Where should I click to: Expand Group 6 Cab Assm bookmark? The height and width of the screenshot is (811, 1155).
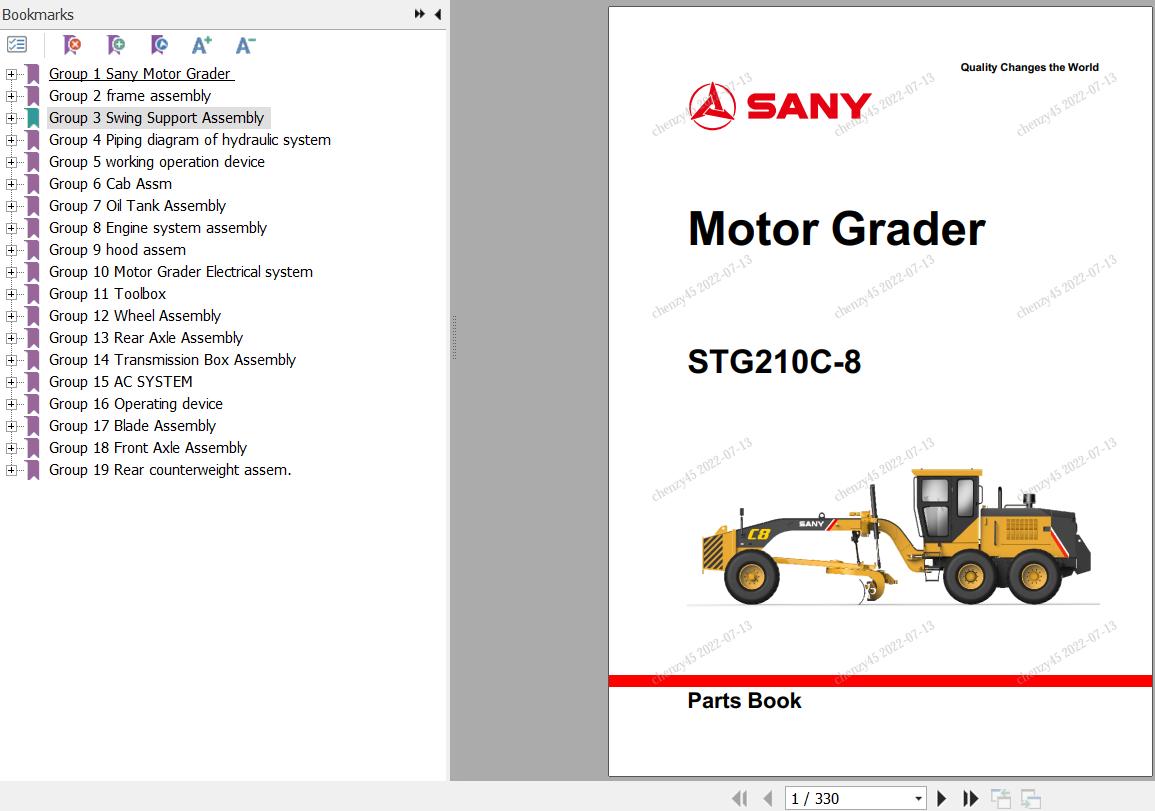point(11,184)
